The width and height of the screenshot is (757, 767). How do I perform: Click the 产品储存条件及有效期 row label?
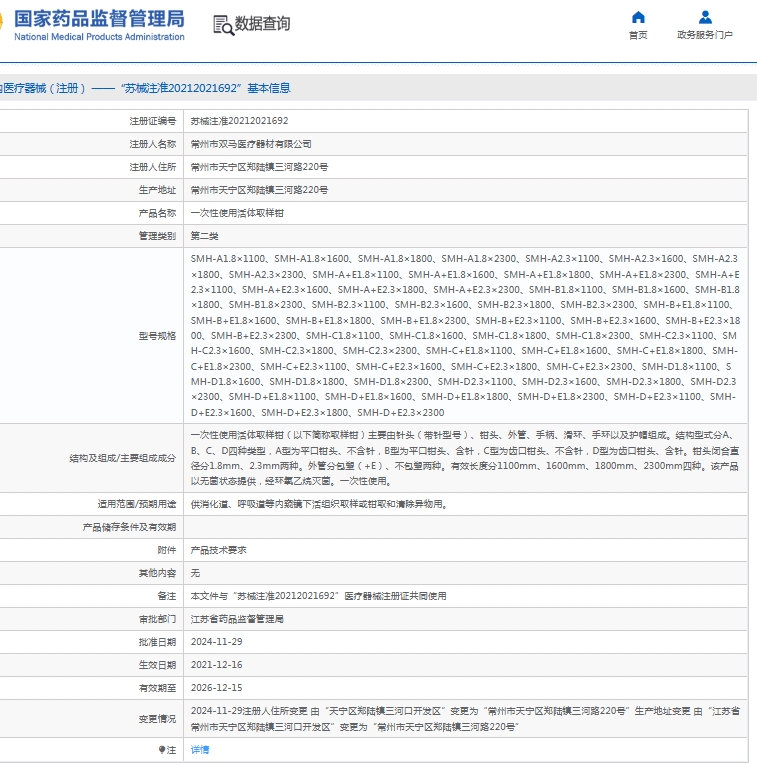tap(130, 527)
